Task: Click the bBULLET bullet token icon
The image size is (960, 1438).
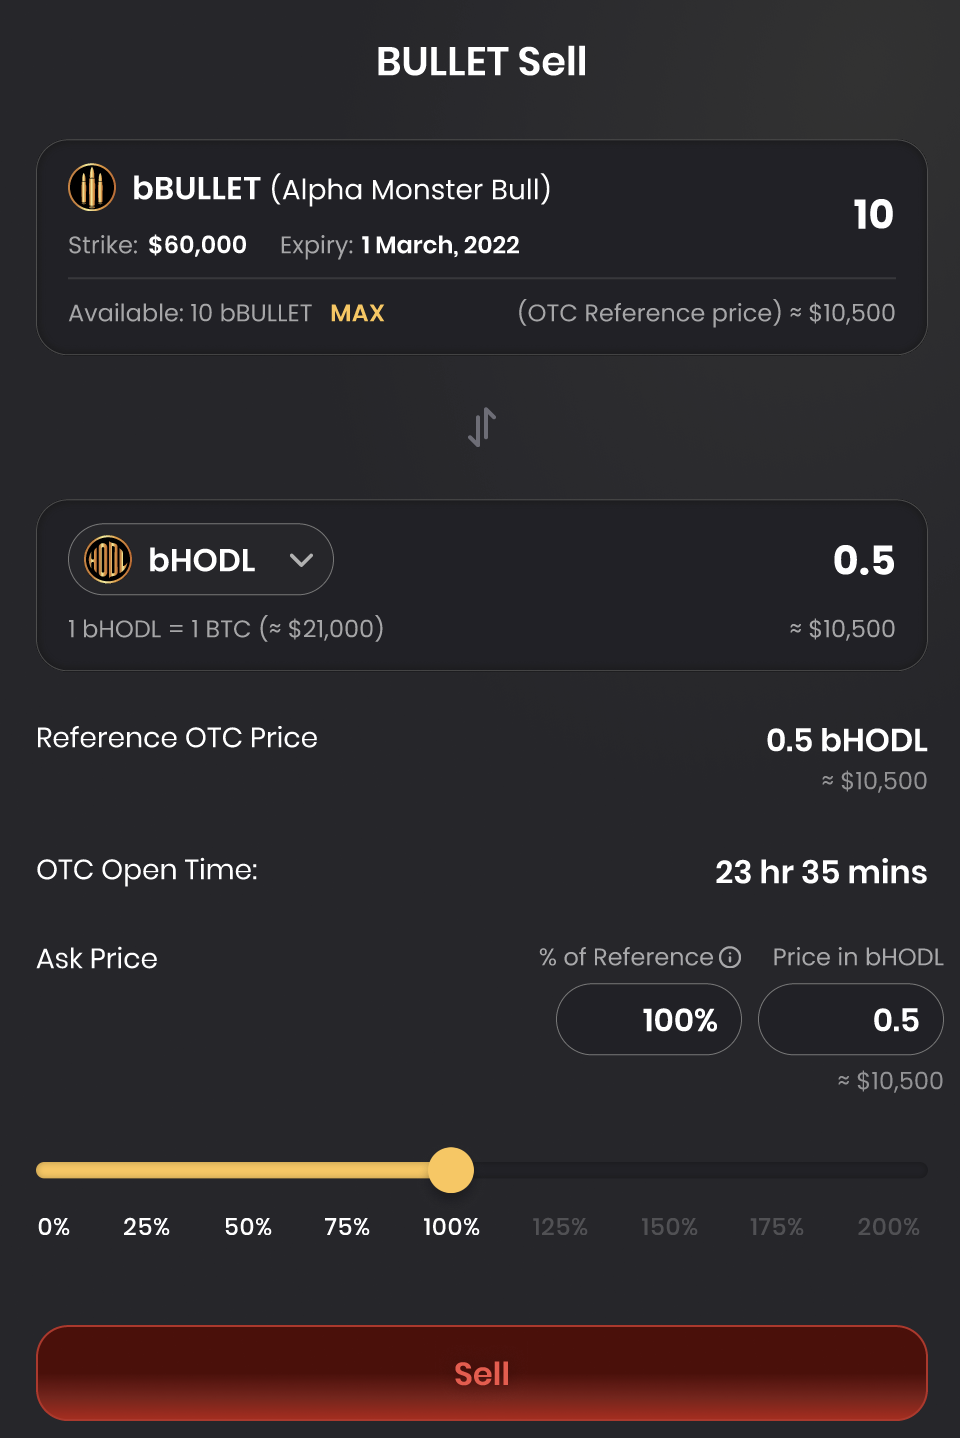Action: [x=92, y=187]
